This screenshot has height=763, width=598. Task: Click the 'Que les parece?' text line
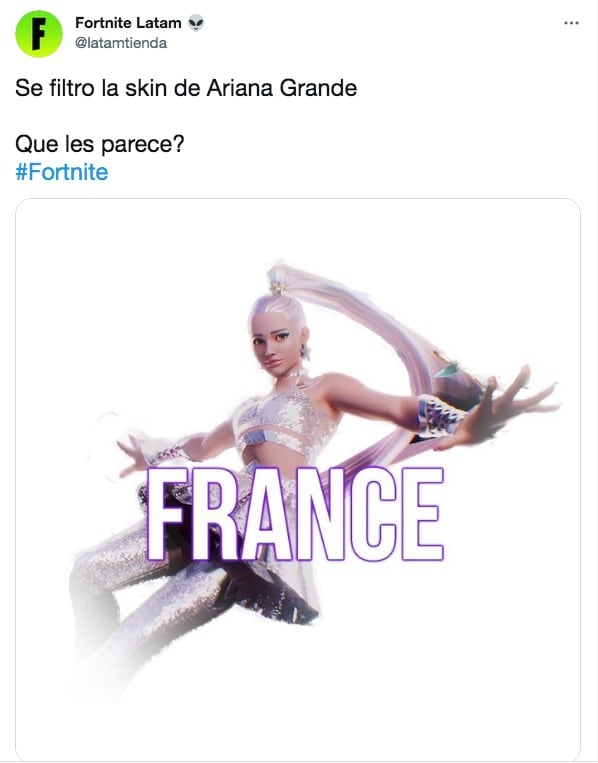[x=100, y=144]
